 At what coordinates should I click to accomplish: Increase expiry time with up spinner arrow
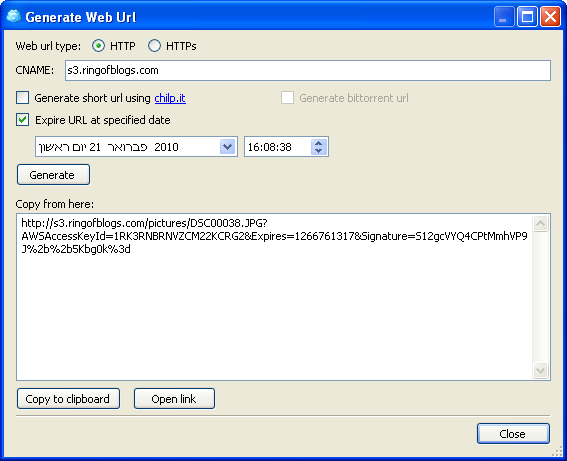click(x=318, y=143)
